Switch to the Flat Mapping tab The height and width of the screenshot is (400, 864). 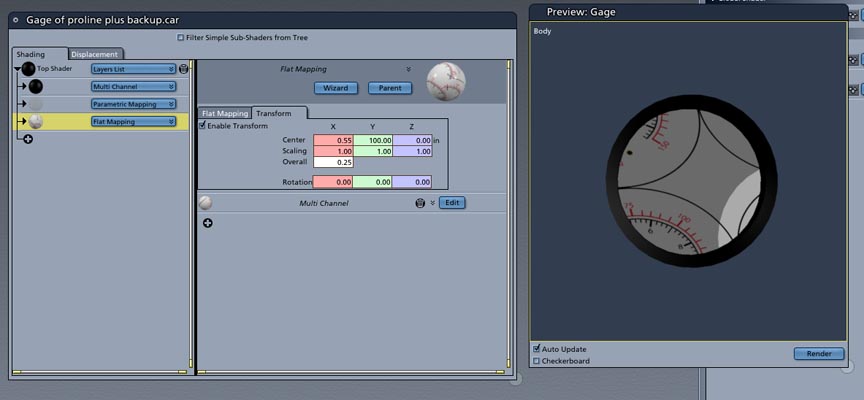(225, 113)
